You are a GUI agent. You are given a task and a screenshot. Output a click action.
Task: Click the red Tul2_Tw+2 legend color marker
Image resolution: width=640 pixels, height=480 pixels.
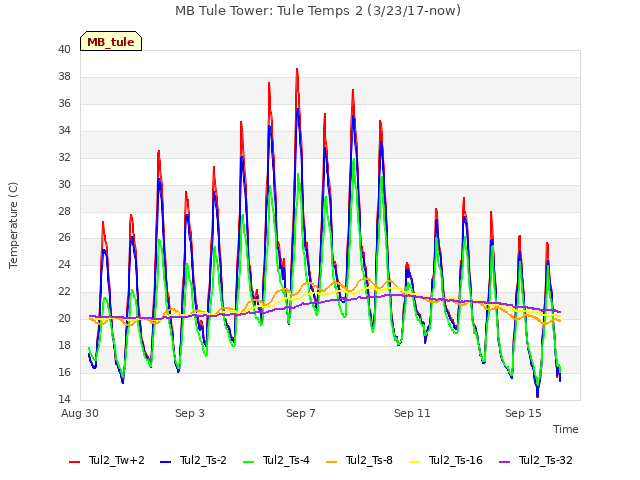(74, 462)
